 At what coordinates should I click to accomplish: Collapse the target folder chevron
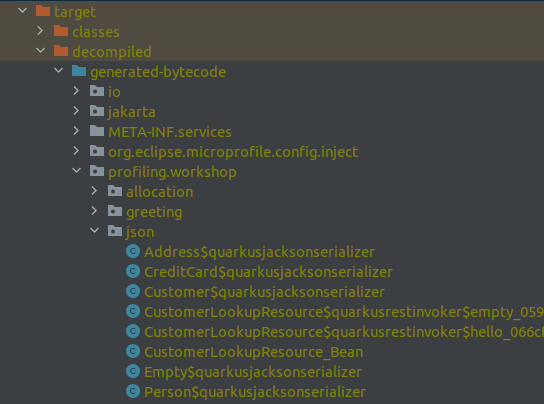23,10
